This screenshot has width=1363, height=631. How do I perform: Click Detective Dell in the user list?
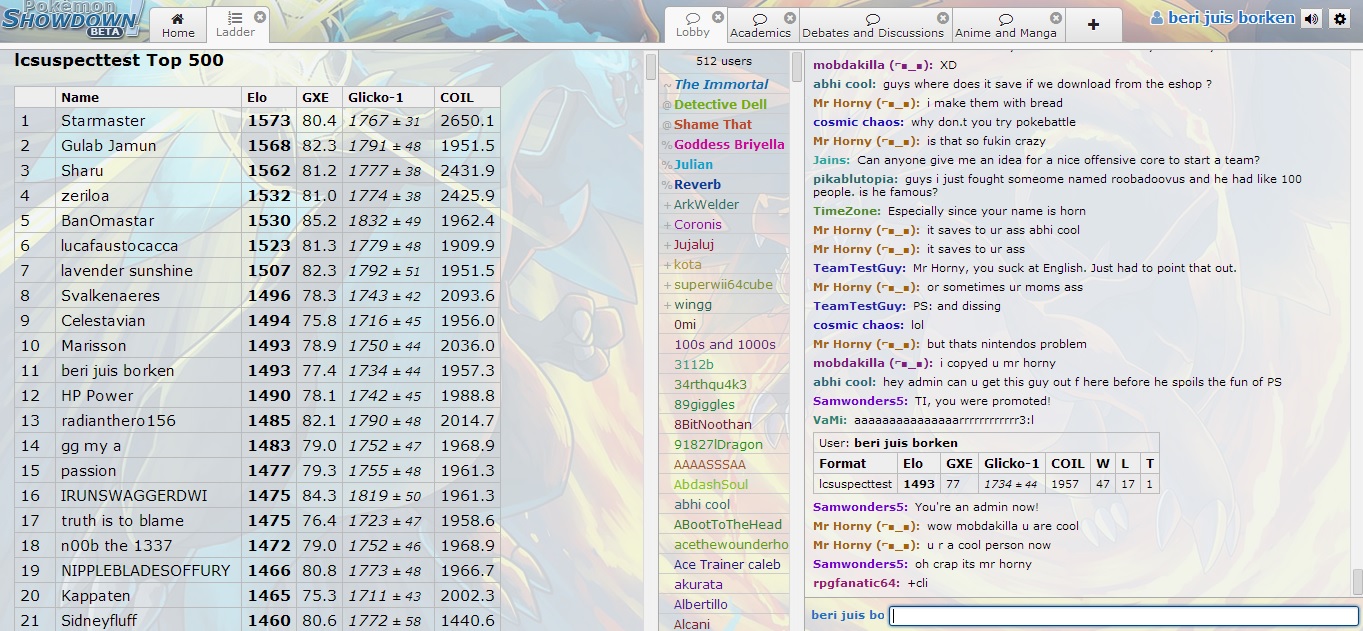(719, 104)
